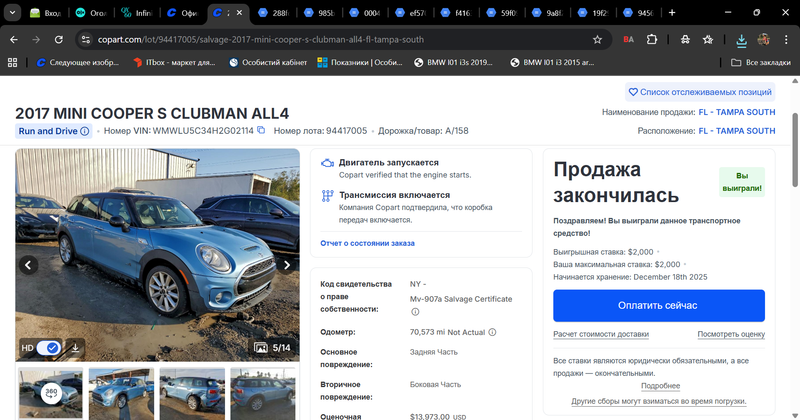Open the incognito-style extension icon
This screenshot has width=800, height=420.
tap(685, 40)
